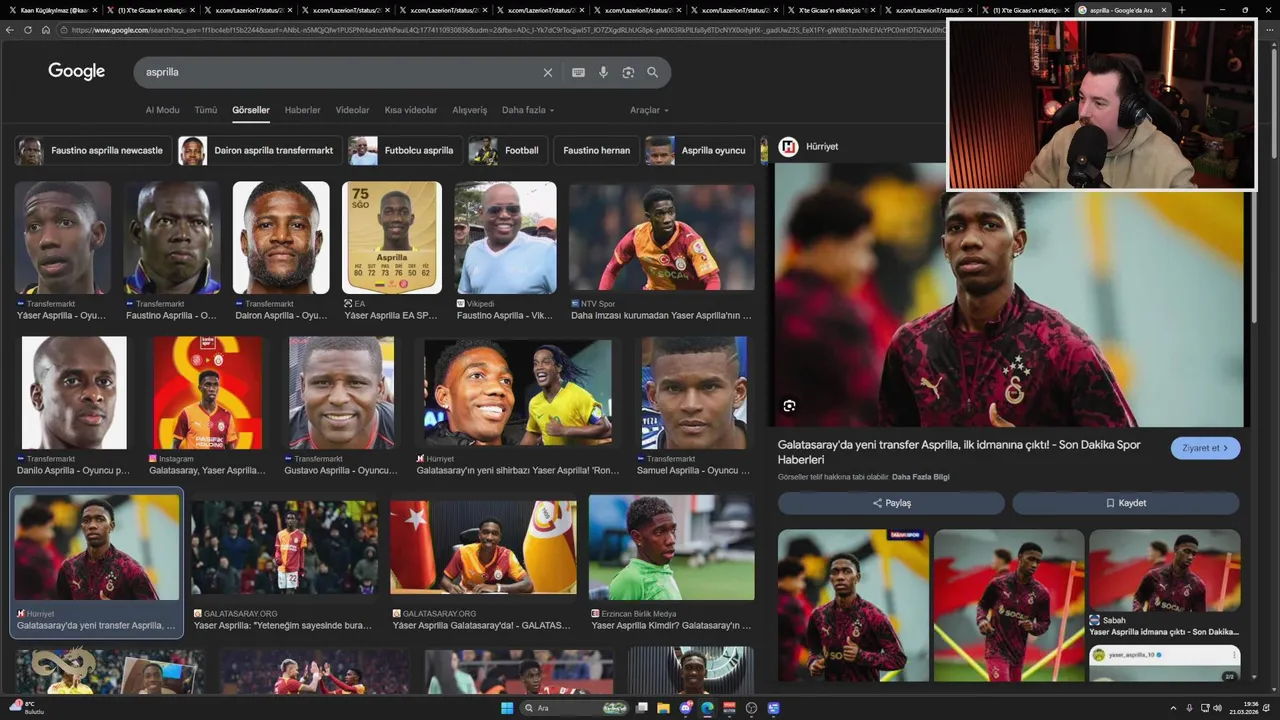Open the Faustino Asprilla Transfermarkt thumbnail

171,238
